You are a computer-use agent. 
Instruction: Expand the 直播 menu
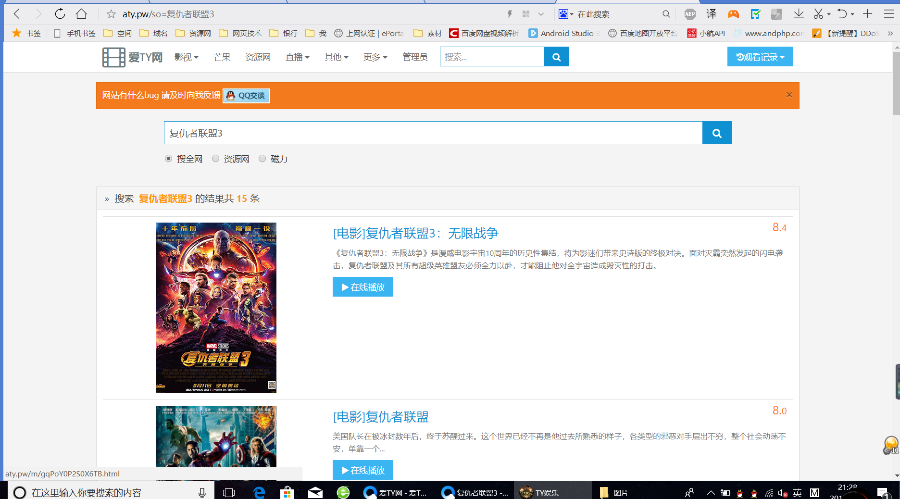297,57
